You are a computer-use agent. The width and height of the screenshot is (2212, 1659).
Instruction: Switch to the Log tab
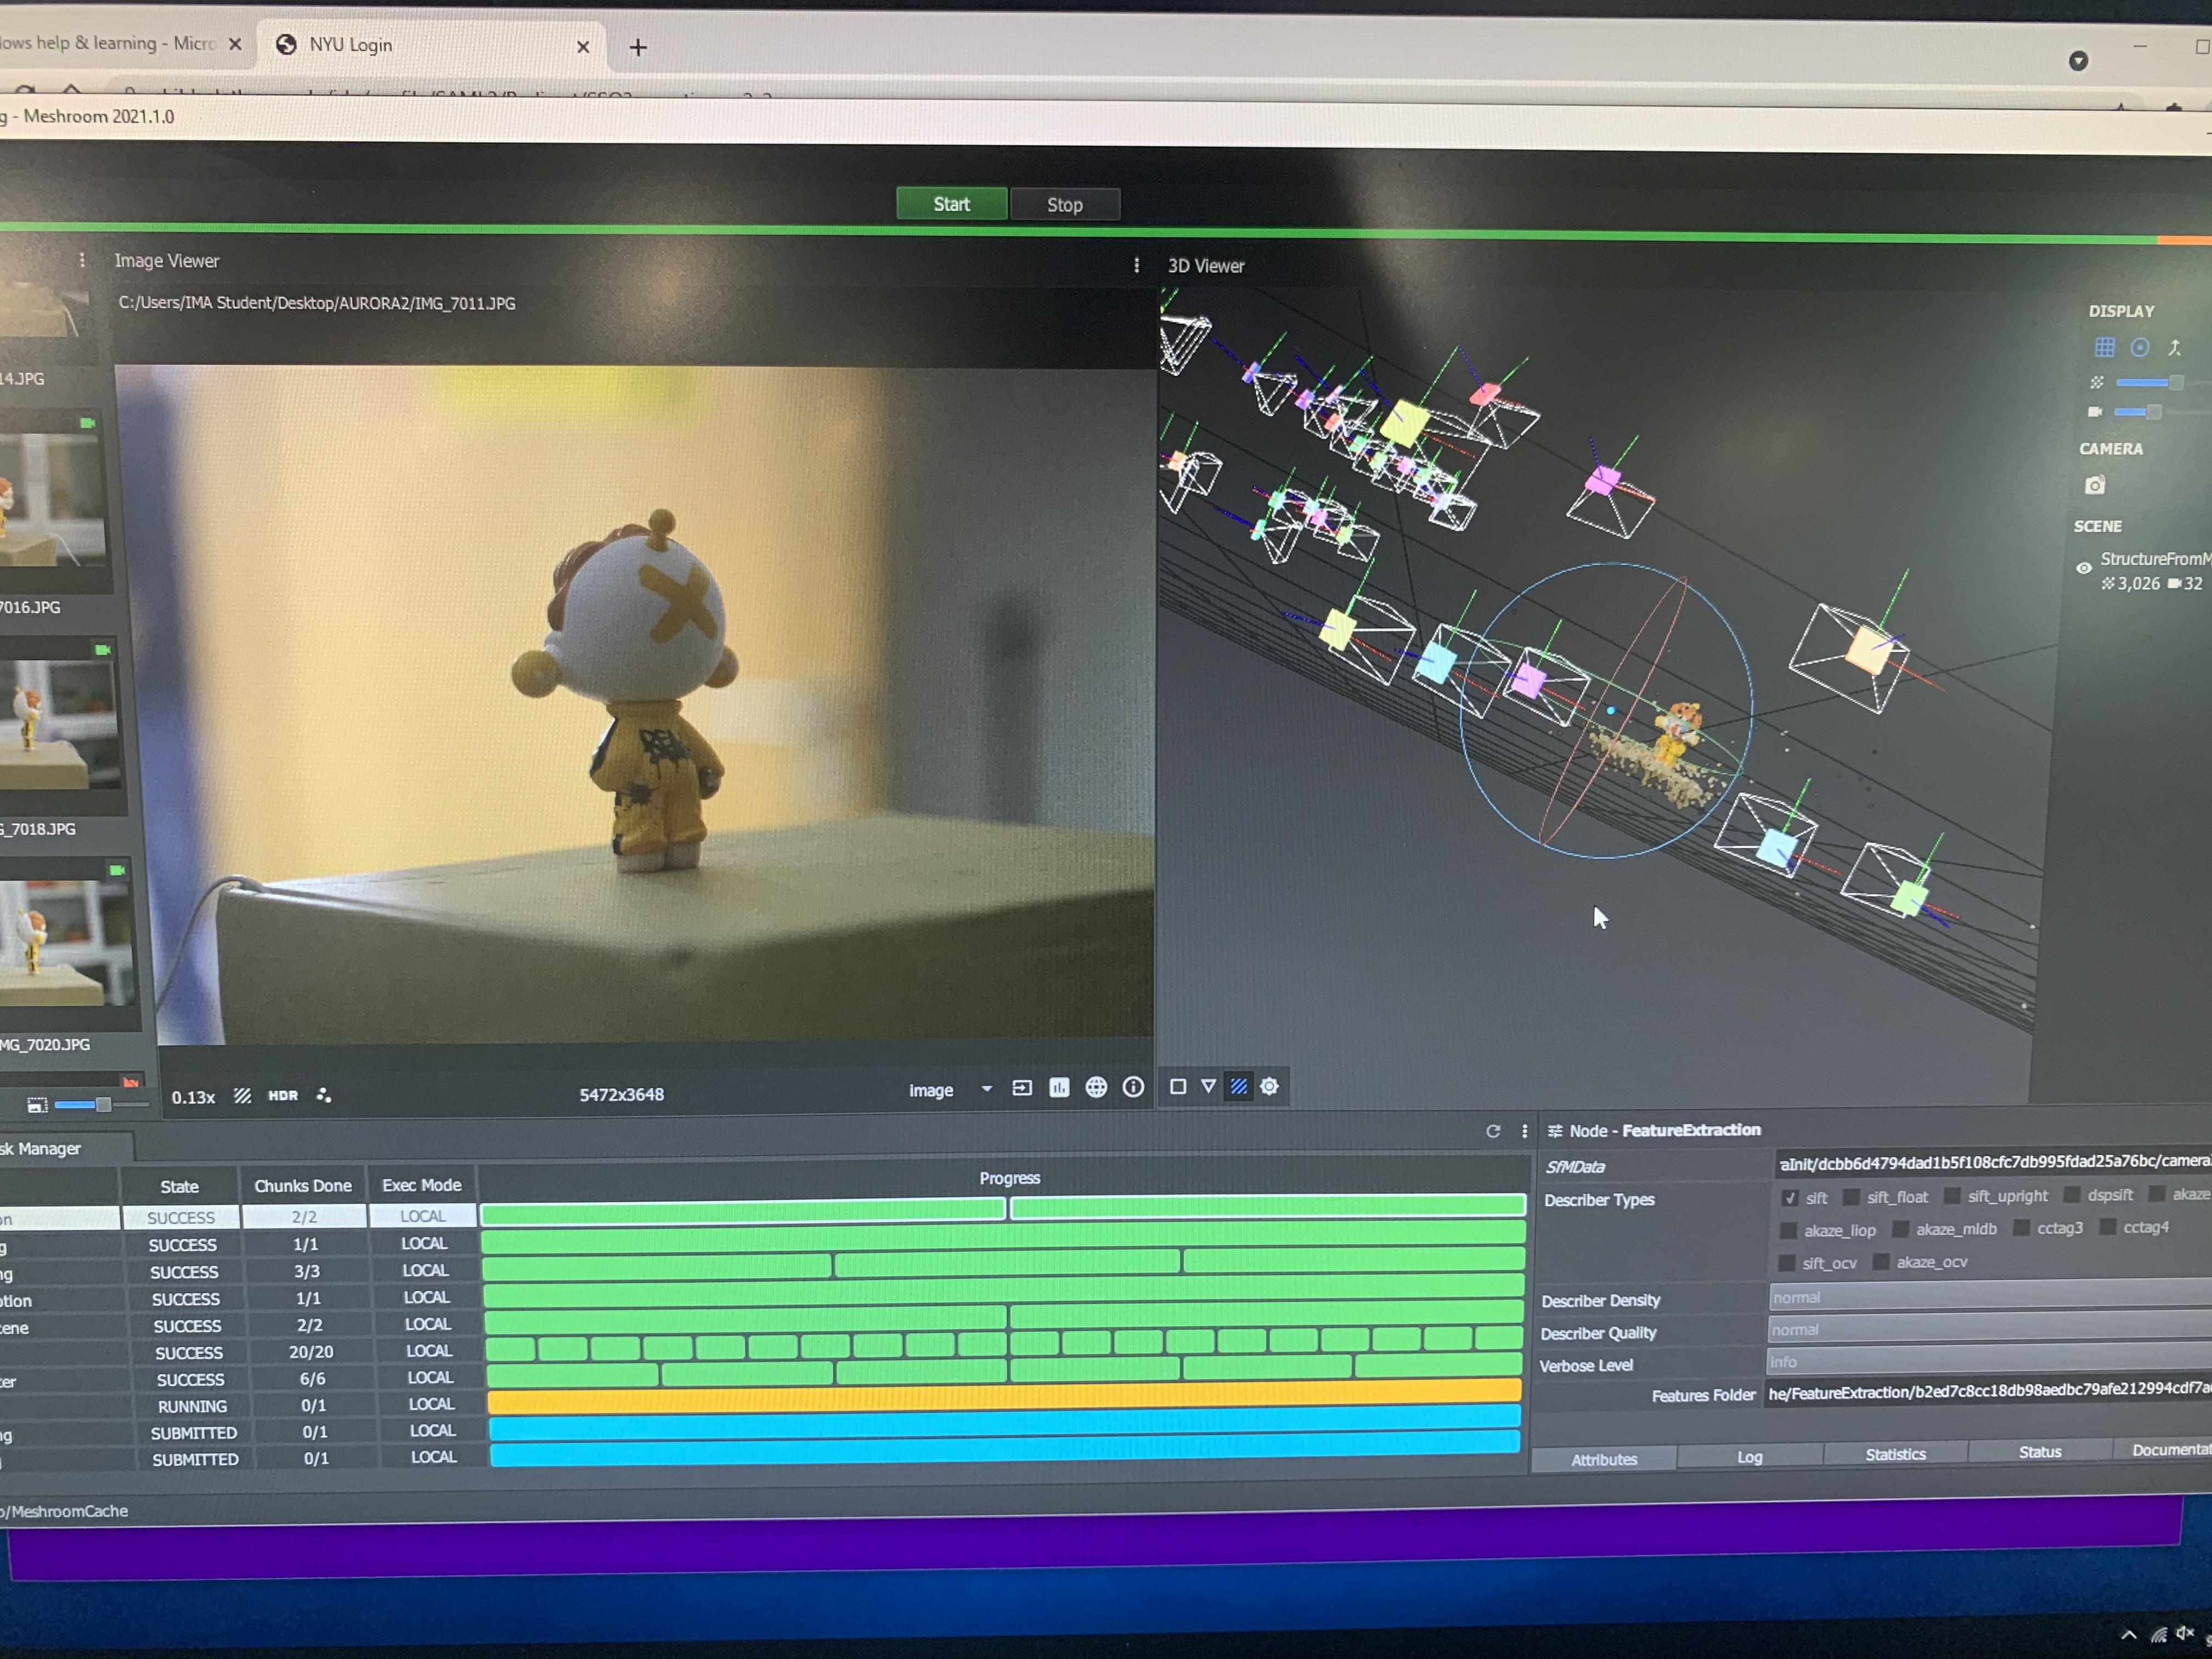tap(1749, 1456)
